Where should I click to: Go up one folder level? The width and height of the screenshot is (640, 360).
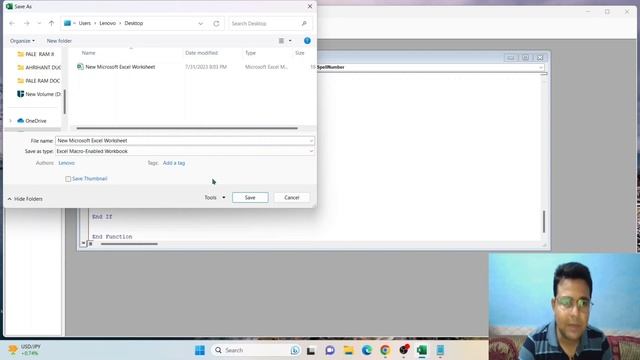click(51, 23)
